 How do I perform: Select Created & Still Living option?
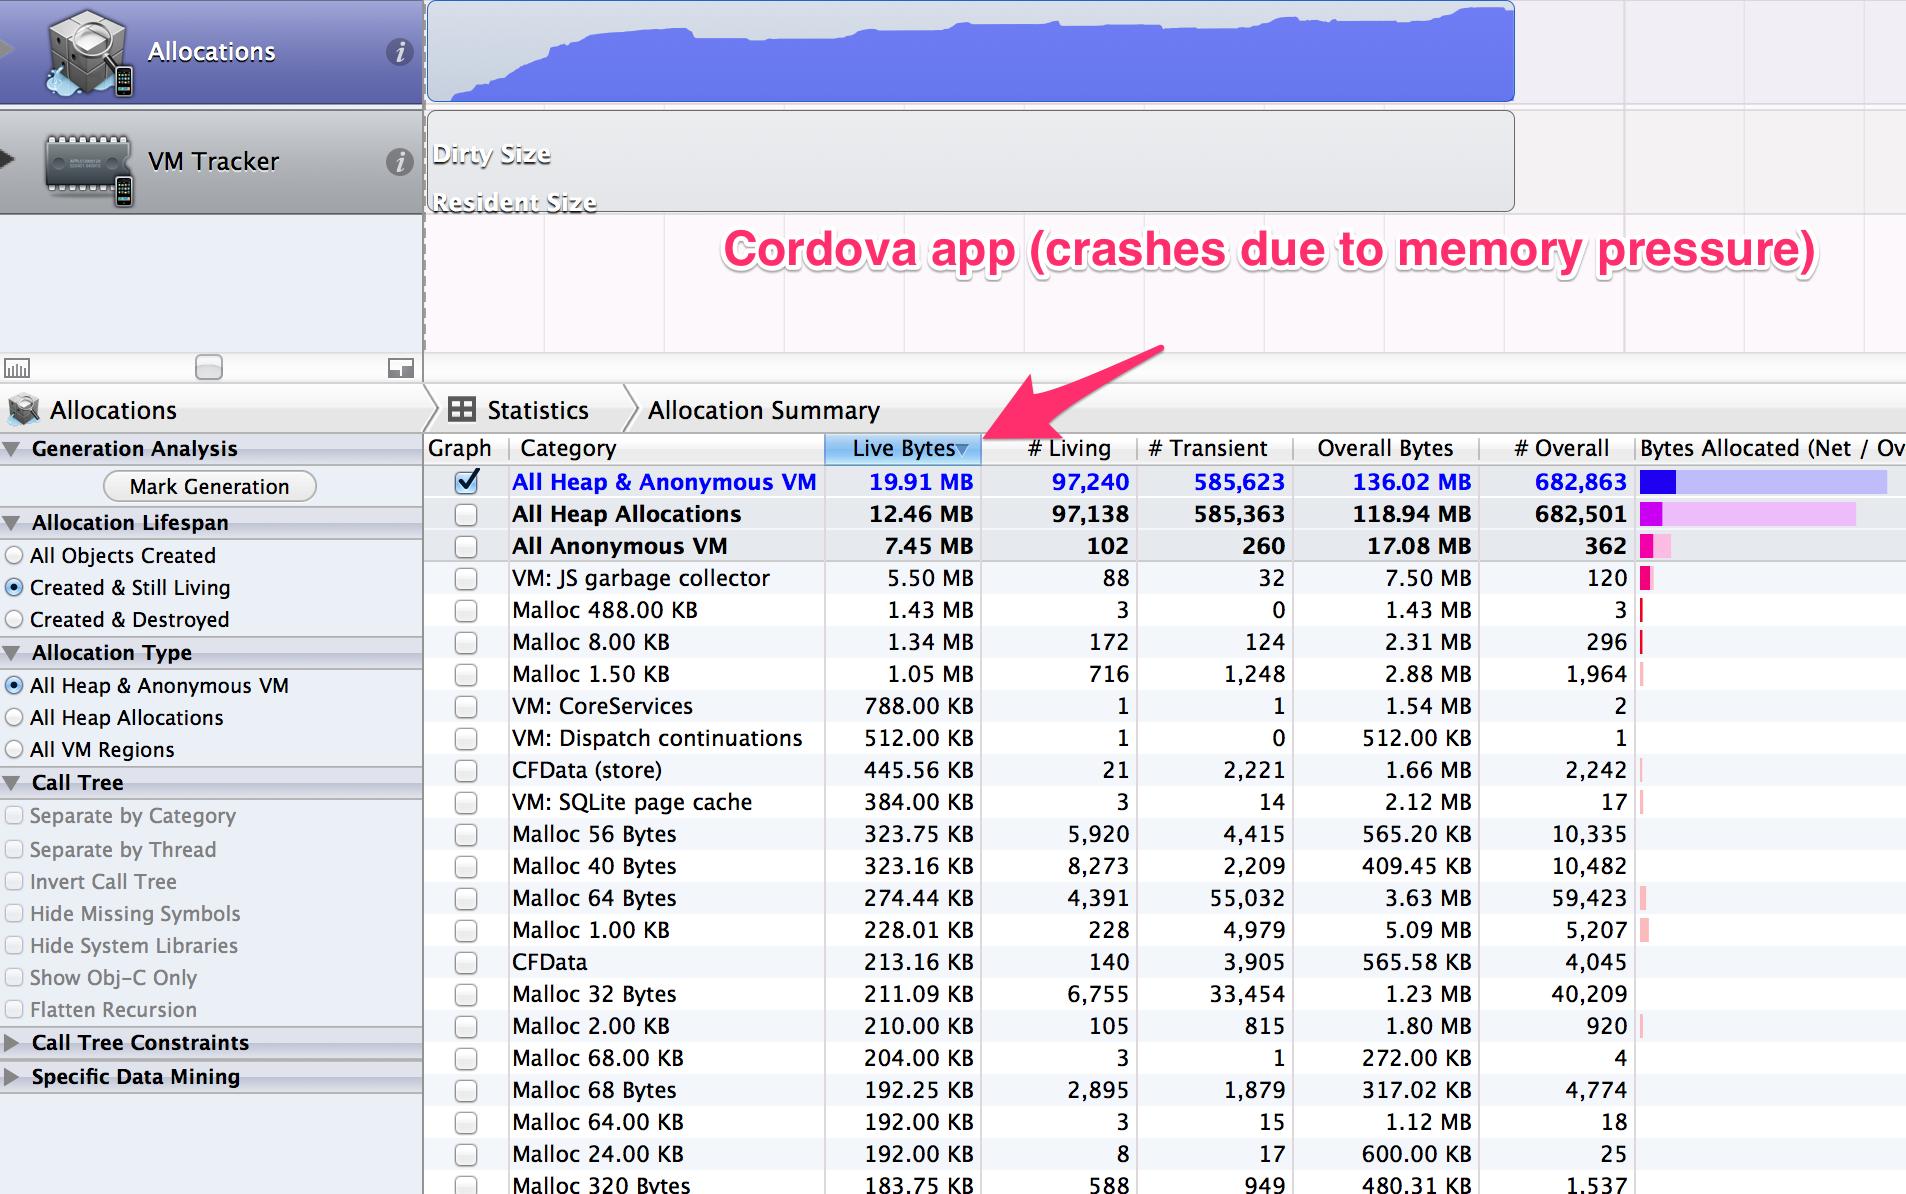[x=14, y=587]
